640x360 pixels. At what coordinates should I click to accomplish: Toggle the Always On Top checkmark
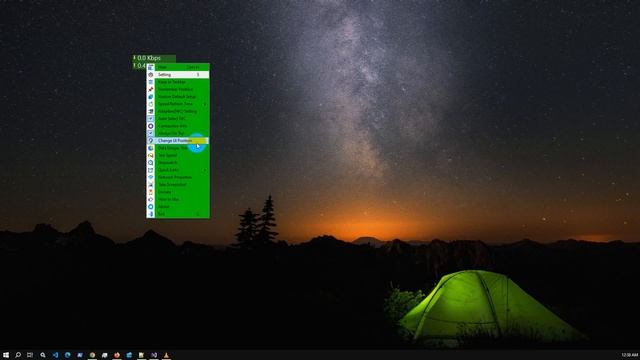[x=151, y=133]
